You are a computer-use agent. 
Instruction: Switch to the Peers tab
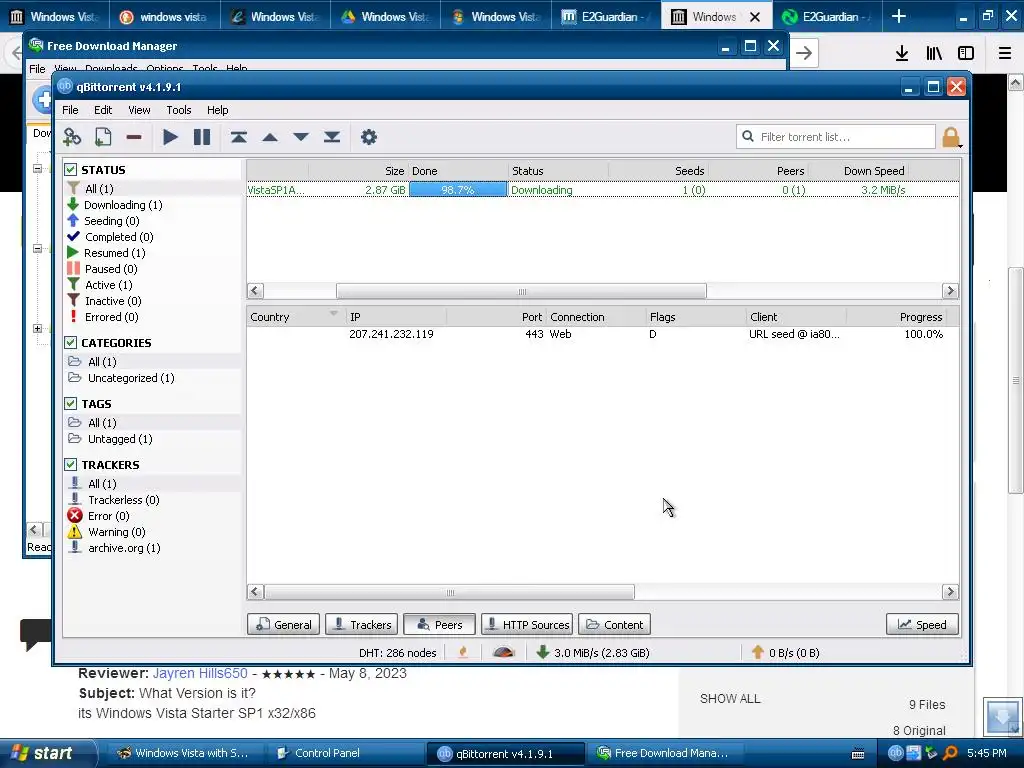pyautogui.click(x=440, y=624)
